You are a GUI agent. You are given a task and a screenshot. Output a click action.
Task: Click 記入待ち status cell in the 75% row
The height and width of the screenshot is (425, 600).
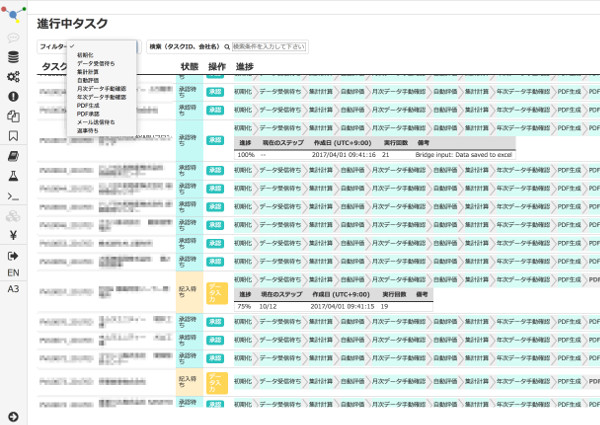coord(189,292)
